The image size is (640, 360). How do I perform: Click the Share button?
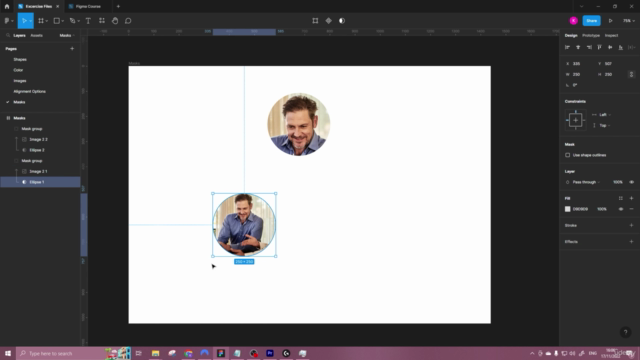pos(591,21)
